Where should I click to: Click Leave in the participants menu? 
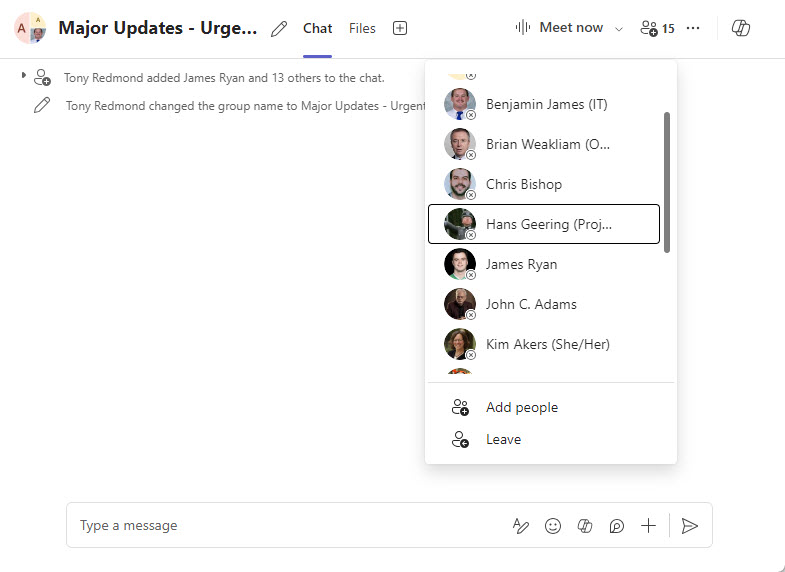click(551, 439)
